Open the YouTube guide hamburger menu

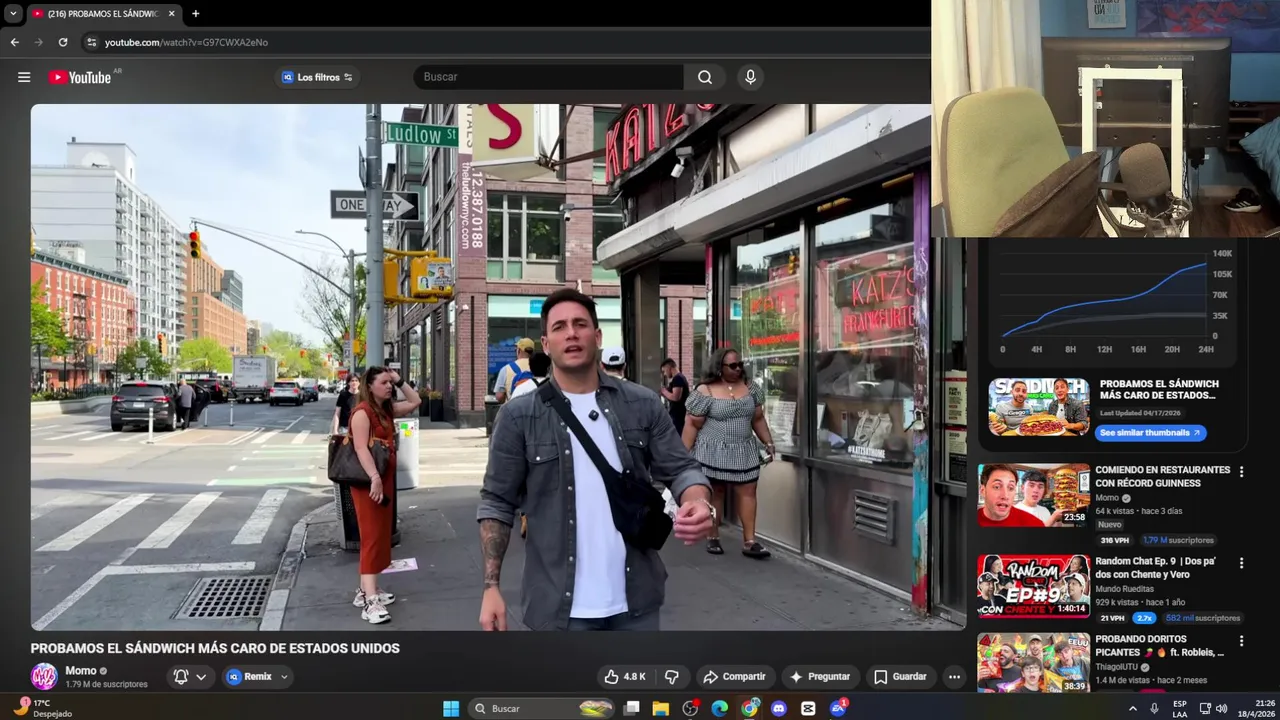[x=24, y=77]
